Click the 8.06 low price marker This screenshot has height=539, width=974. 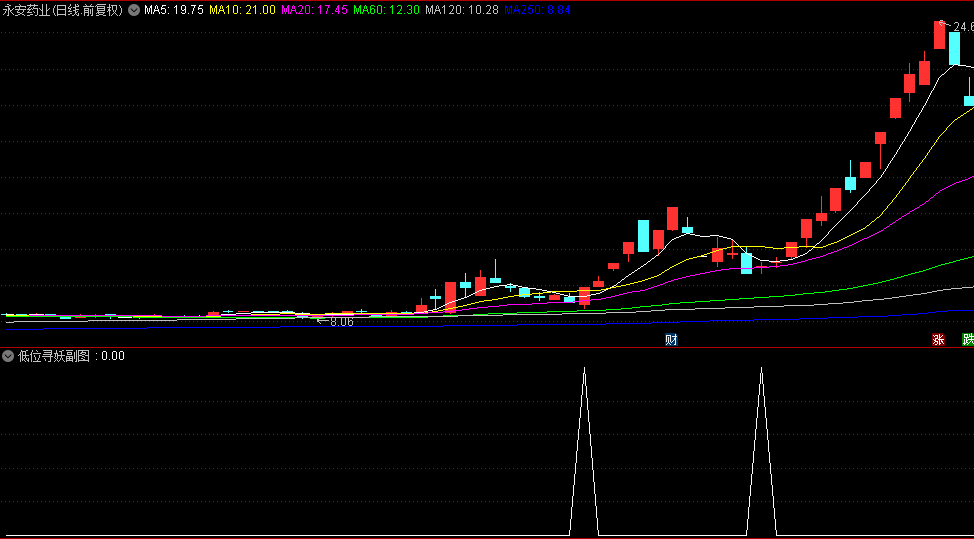(x=340, y=322)
